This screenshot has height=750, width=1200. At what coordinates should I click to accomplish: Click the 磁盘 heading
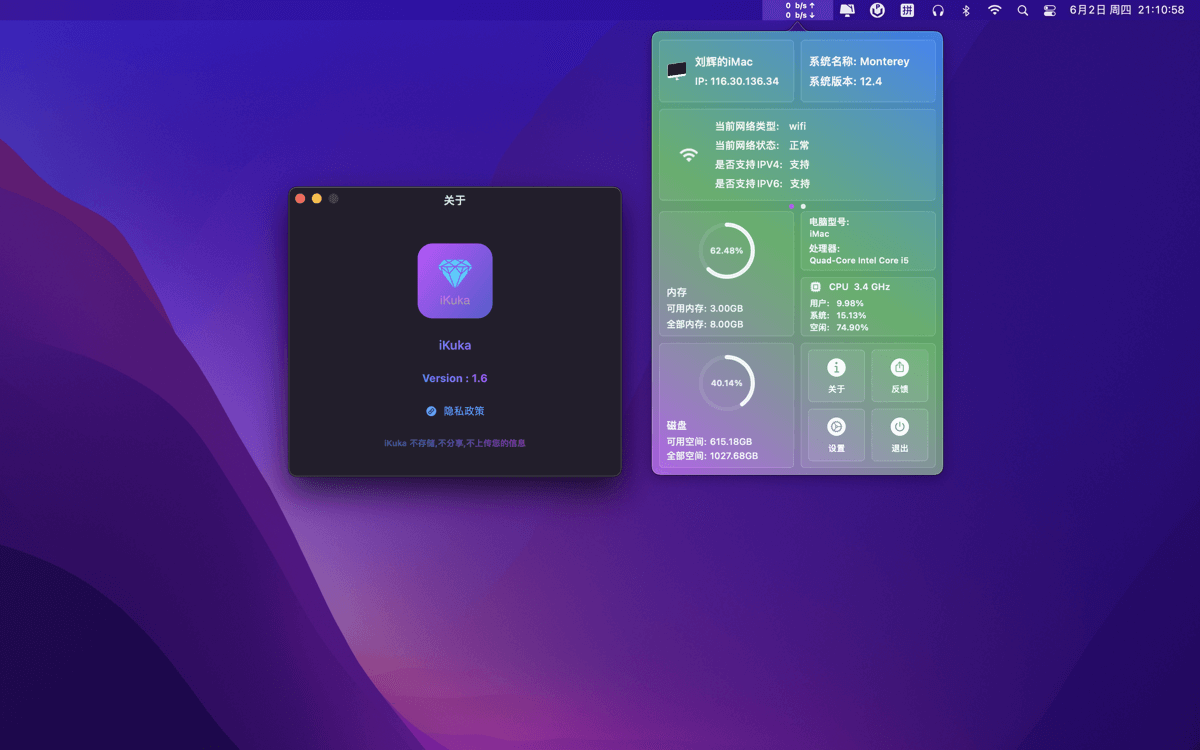coord(677,425)
